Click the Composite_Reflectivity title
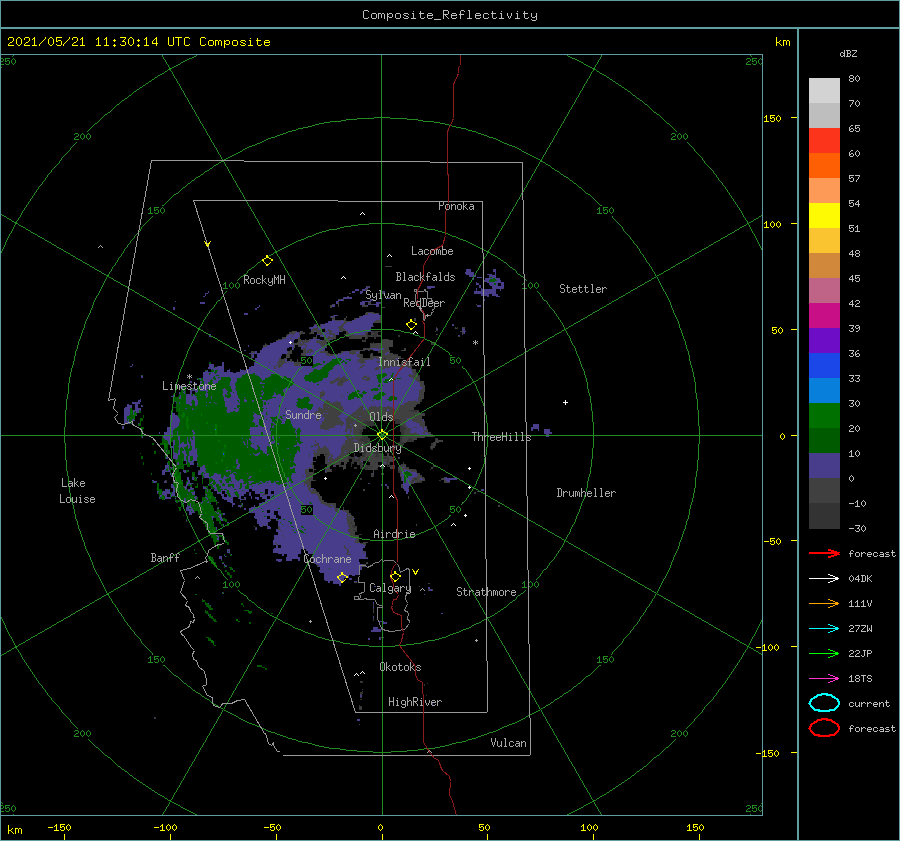The image size is (900, 841). 450,15
